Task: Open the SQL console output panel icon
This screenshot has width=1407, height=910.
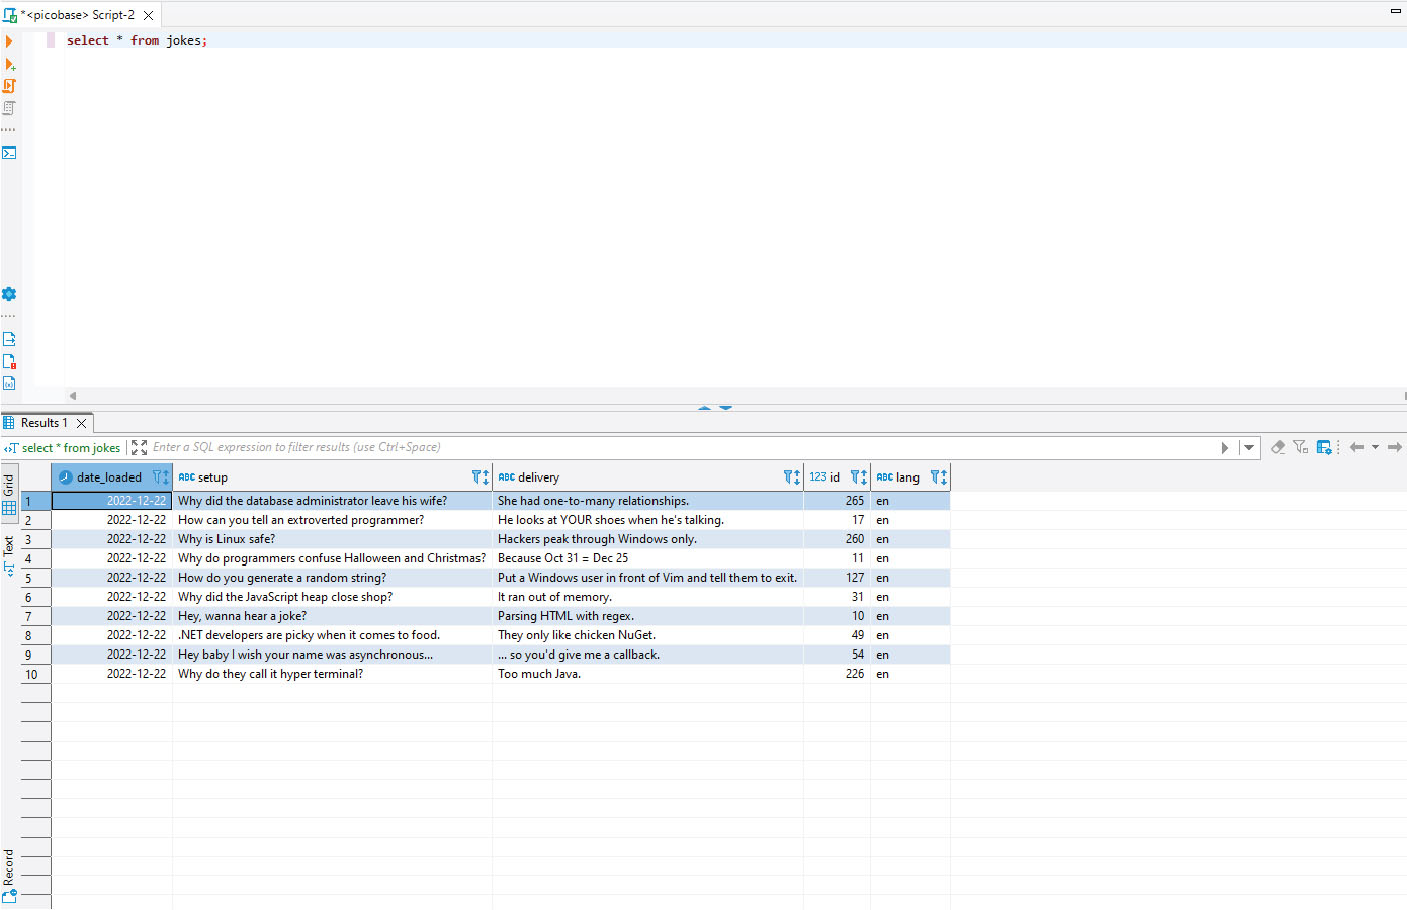Action: (x=9, y=153)
